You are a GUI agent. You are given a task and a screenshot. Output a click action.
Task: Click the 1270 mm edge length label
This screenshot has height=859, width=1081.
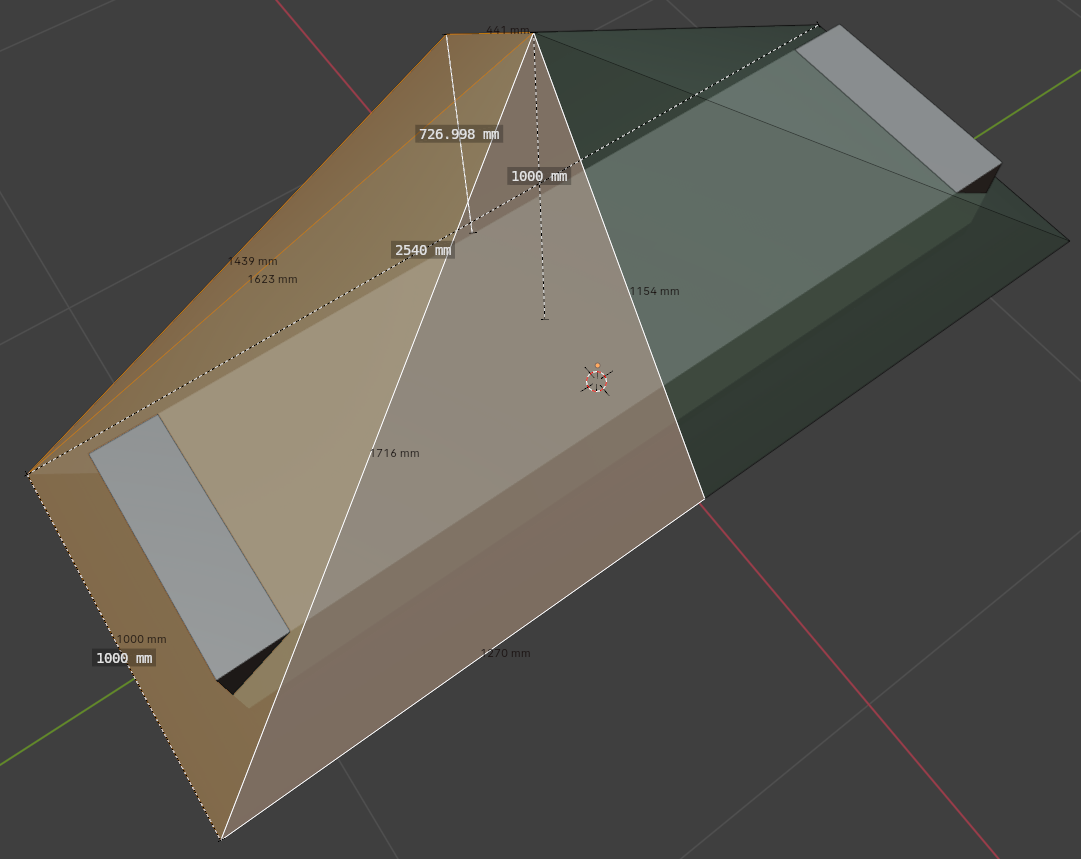coord(506,653)
